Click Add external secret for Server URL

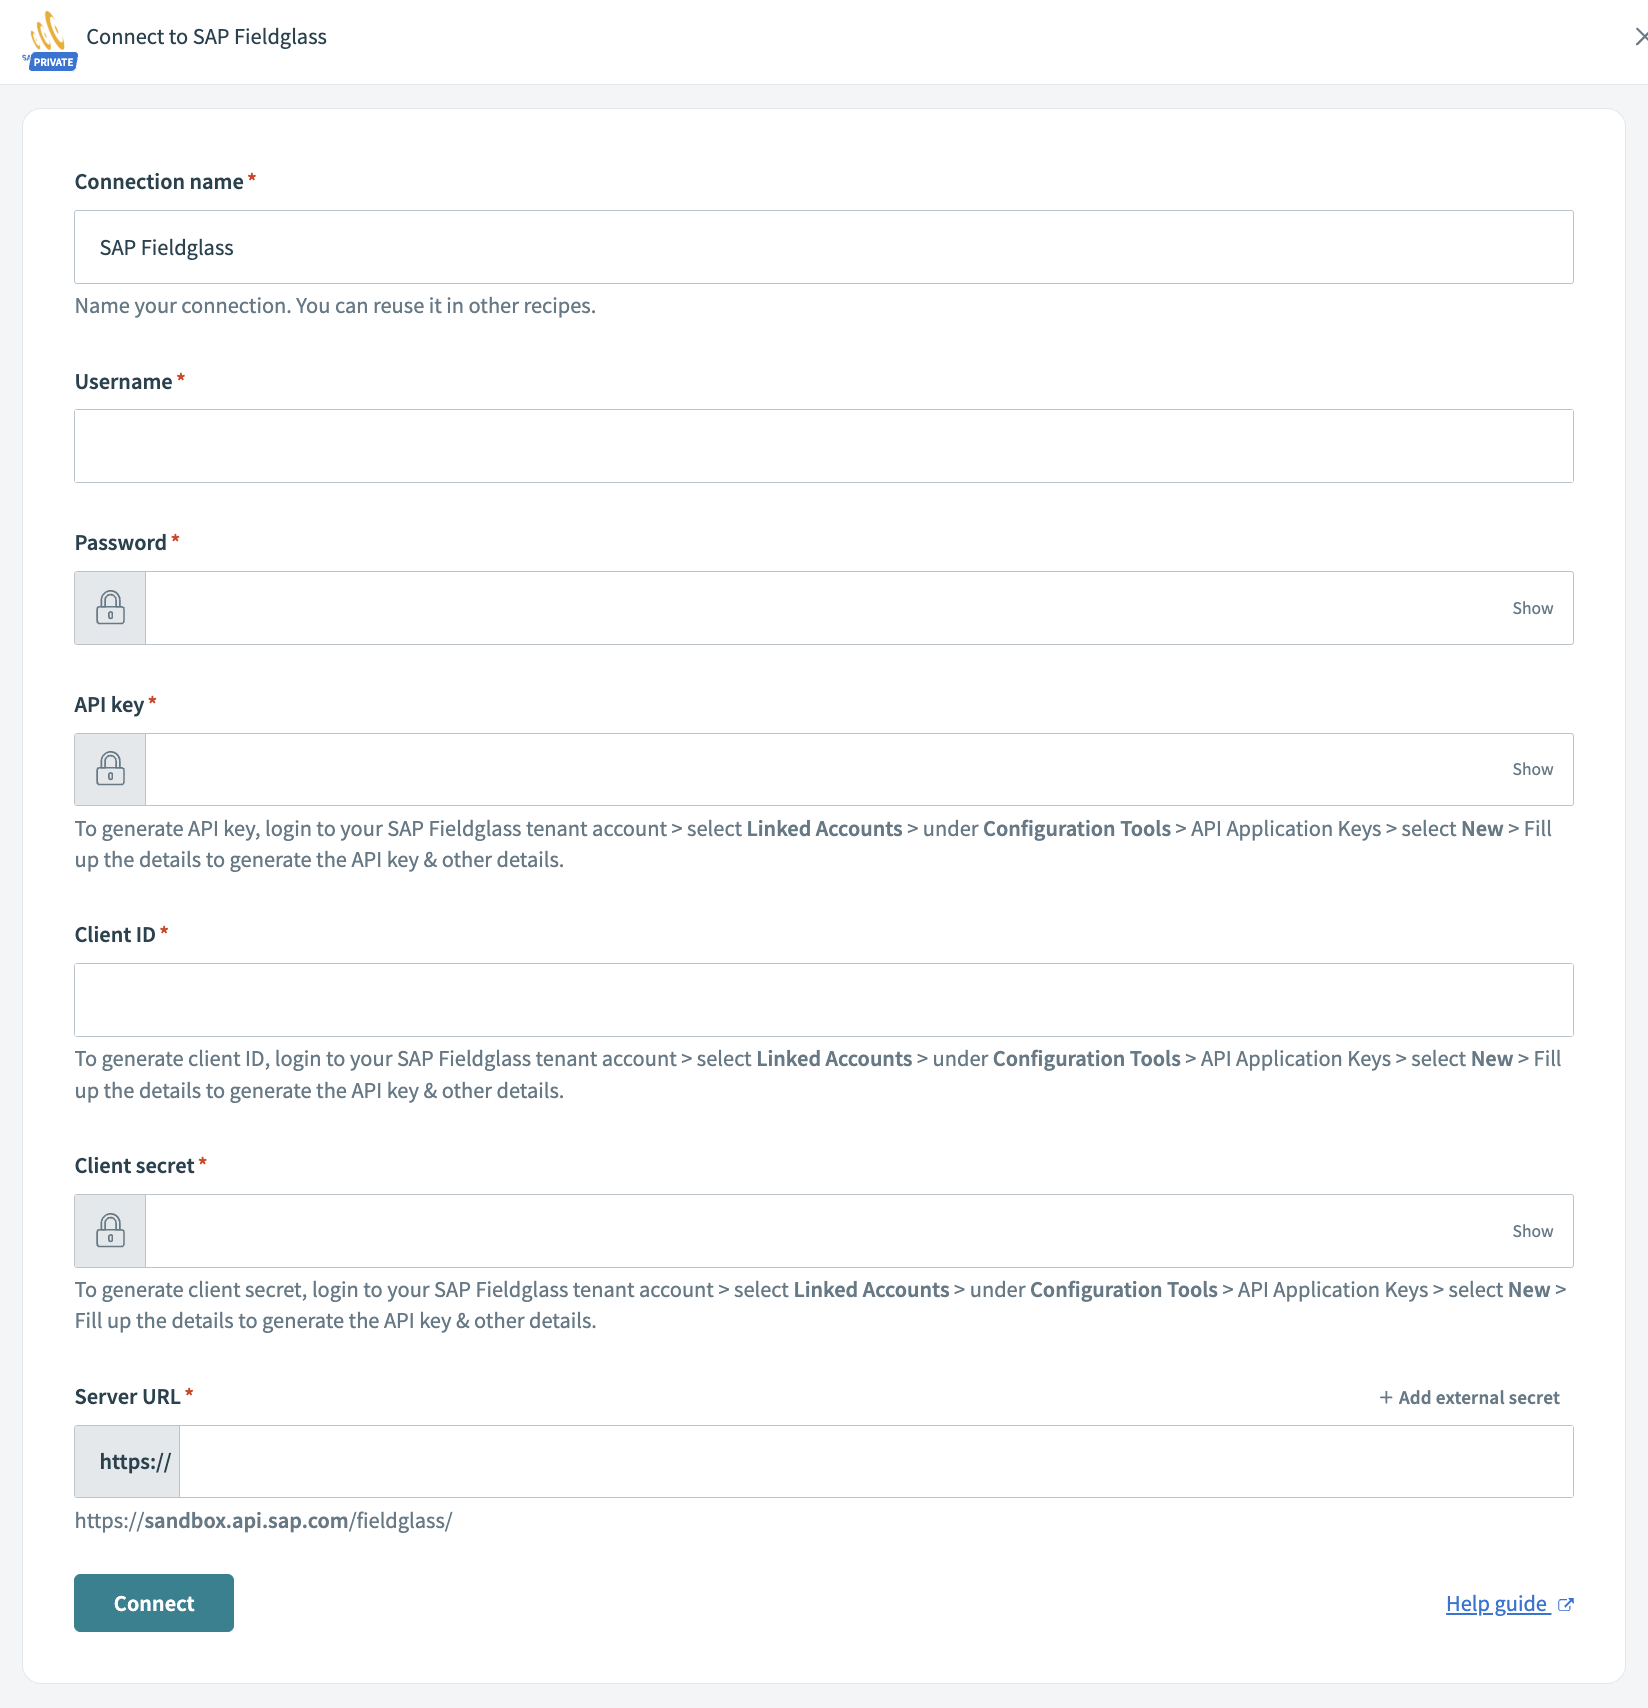point(1478,1398)
